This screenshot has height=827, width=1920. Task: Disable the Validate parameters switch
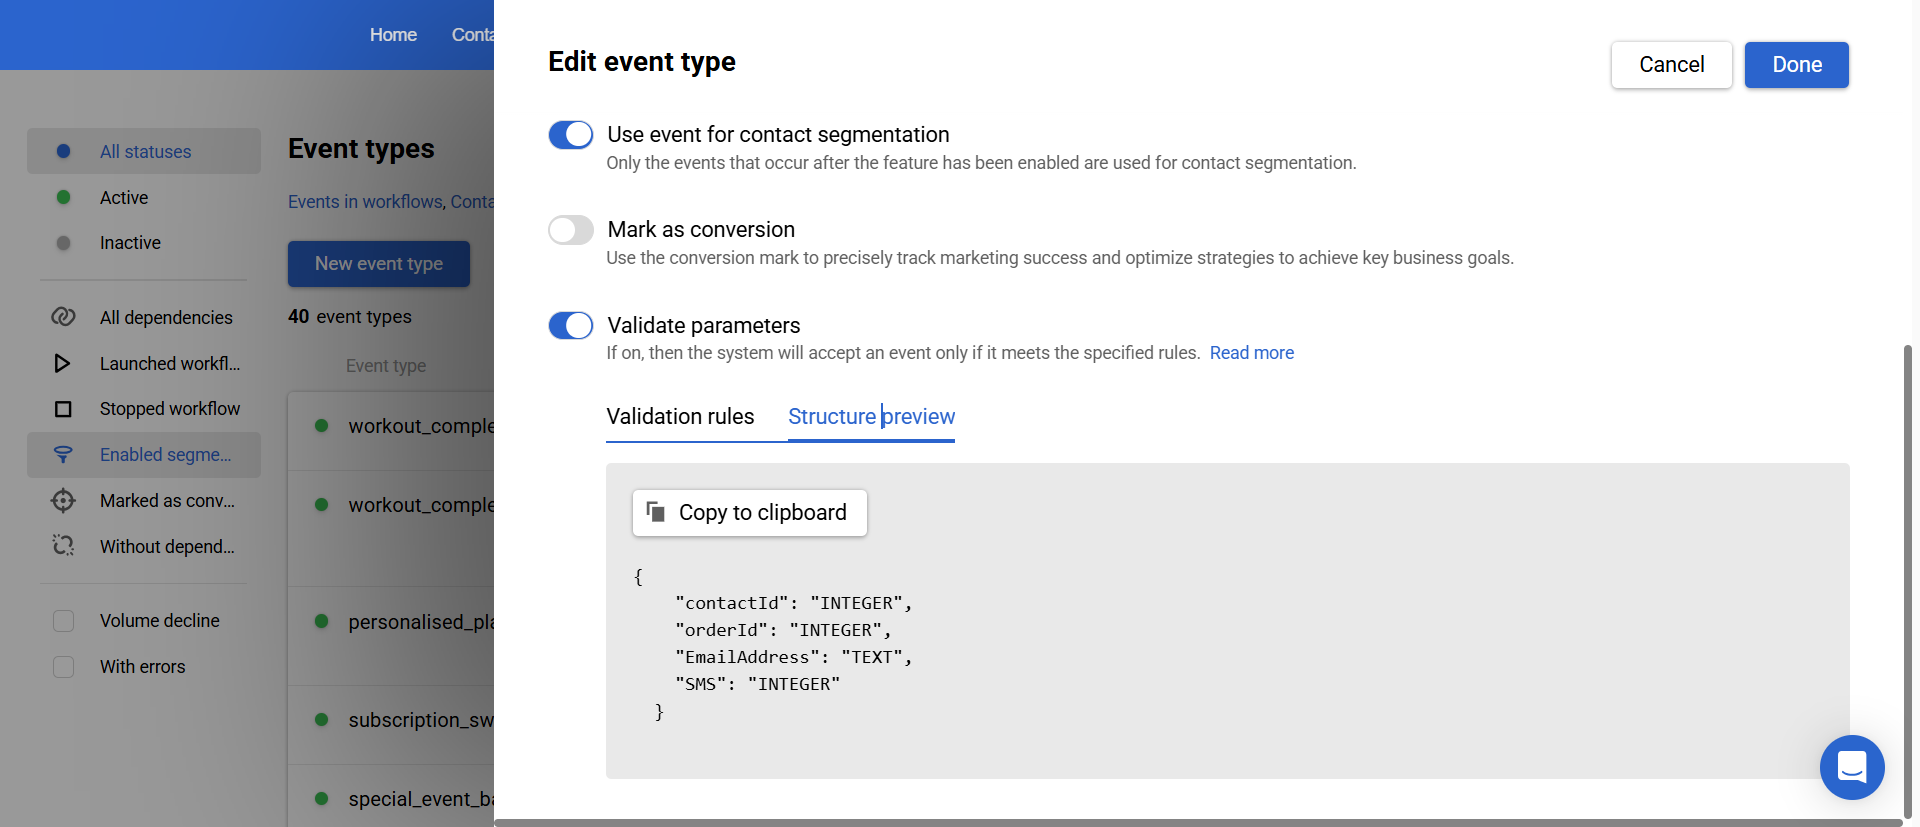pyautogui.click(x=571, y=325)
